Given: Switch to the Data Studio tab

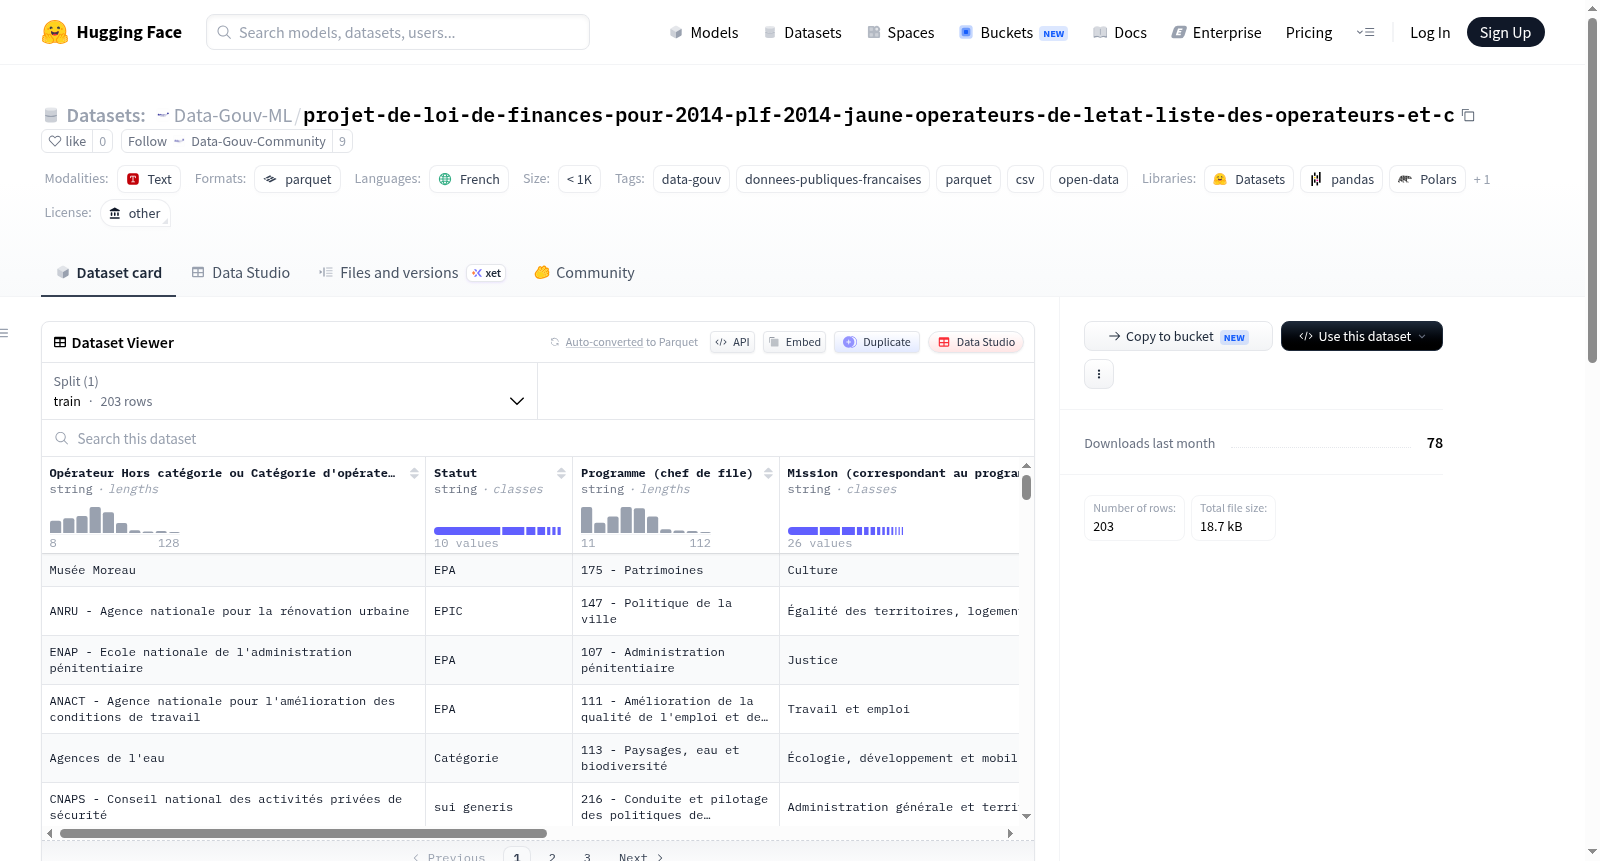Looking at the screenshot, I should [x=241, y=272].
